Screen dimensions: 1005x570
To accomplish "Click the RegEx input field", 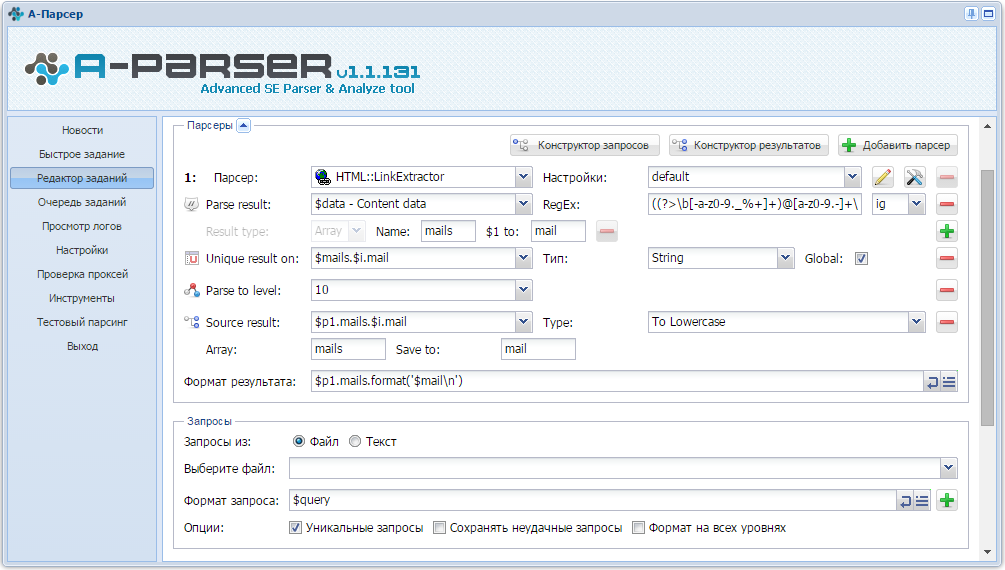I will click(x=754, y=204).
